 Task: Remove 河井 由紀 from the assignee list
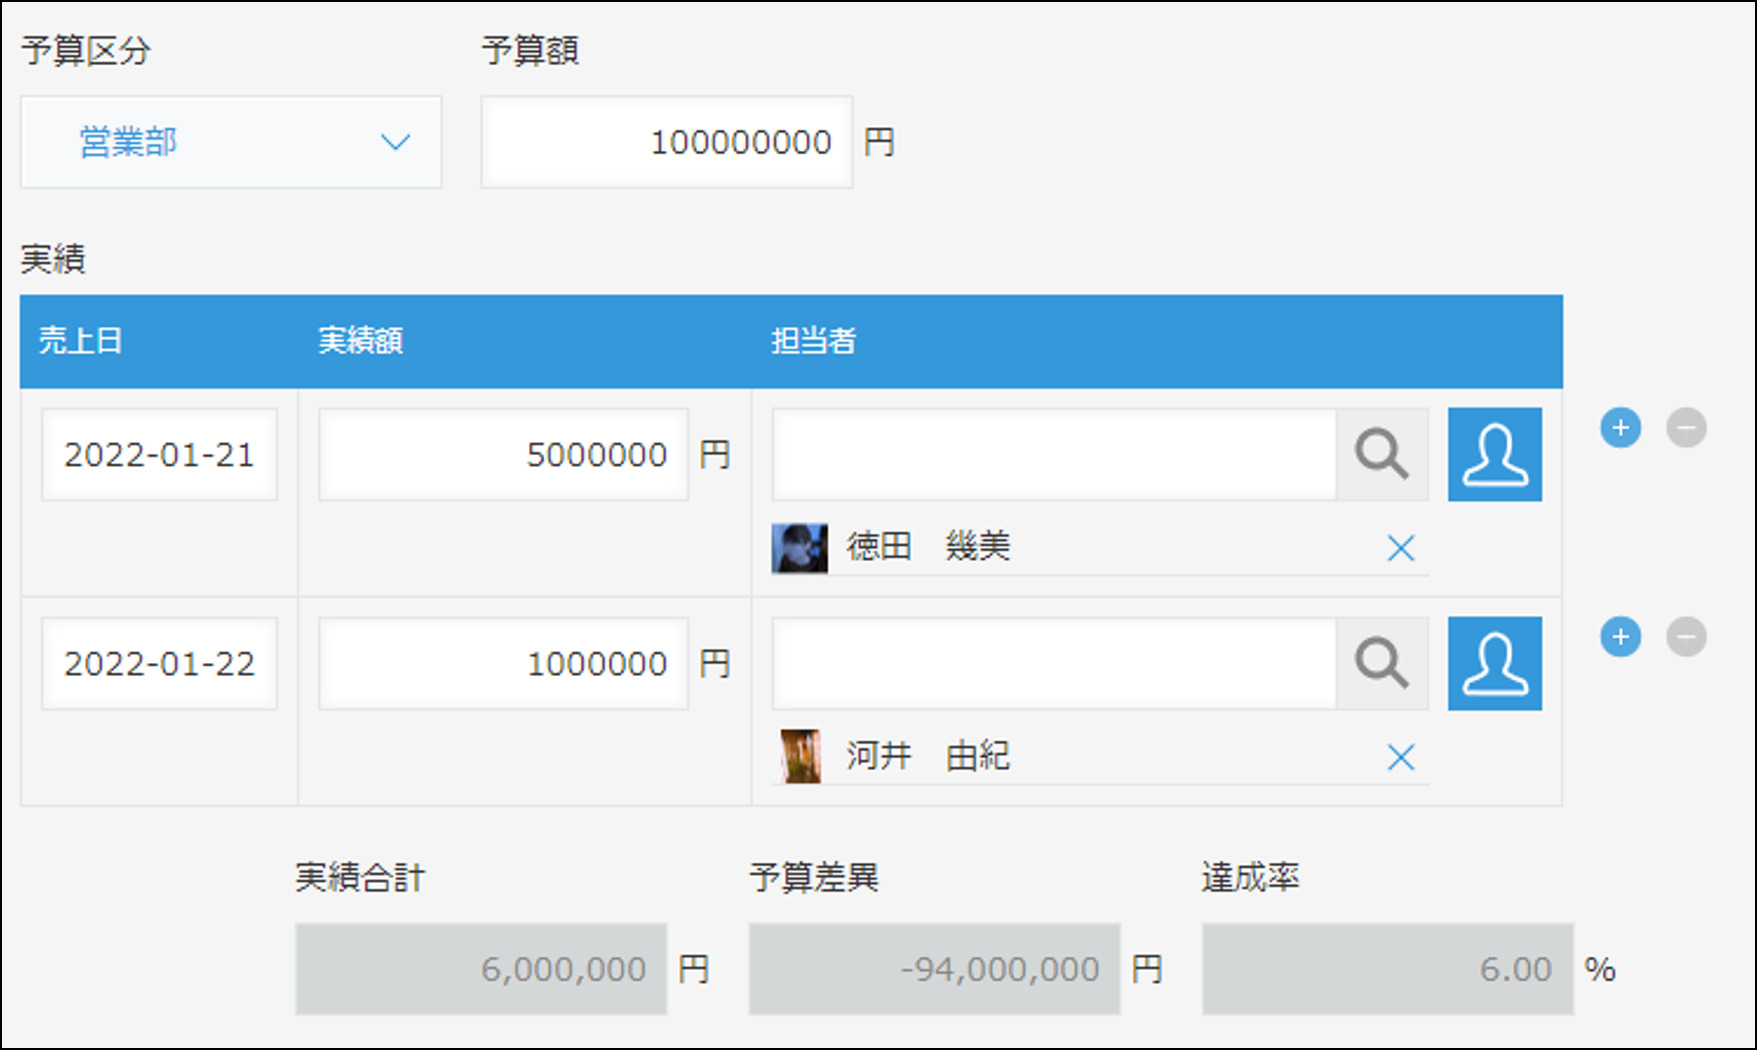(1401, 758)
